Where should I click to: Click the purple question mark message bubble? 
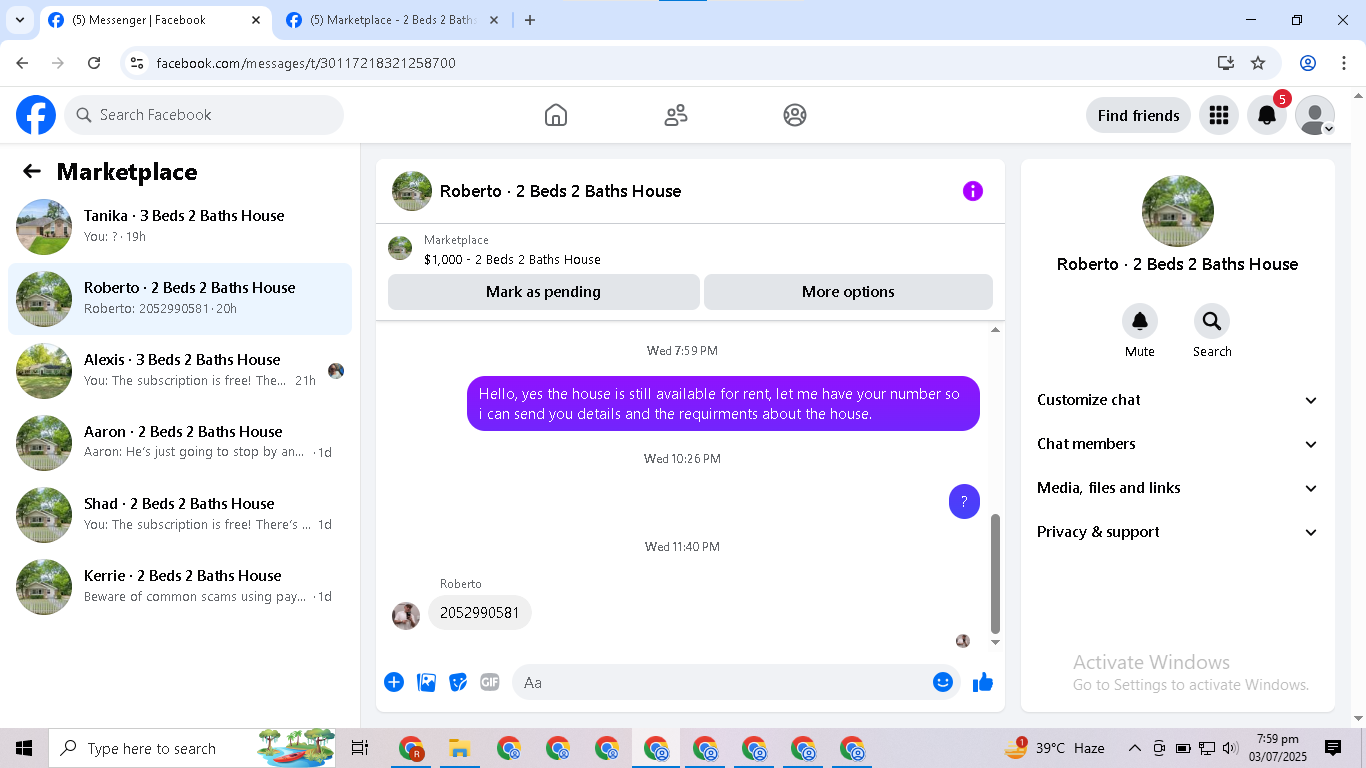coord(964,502)
